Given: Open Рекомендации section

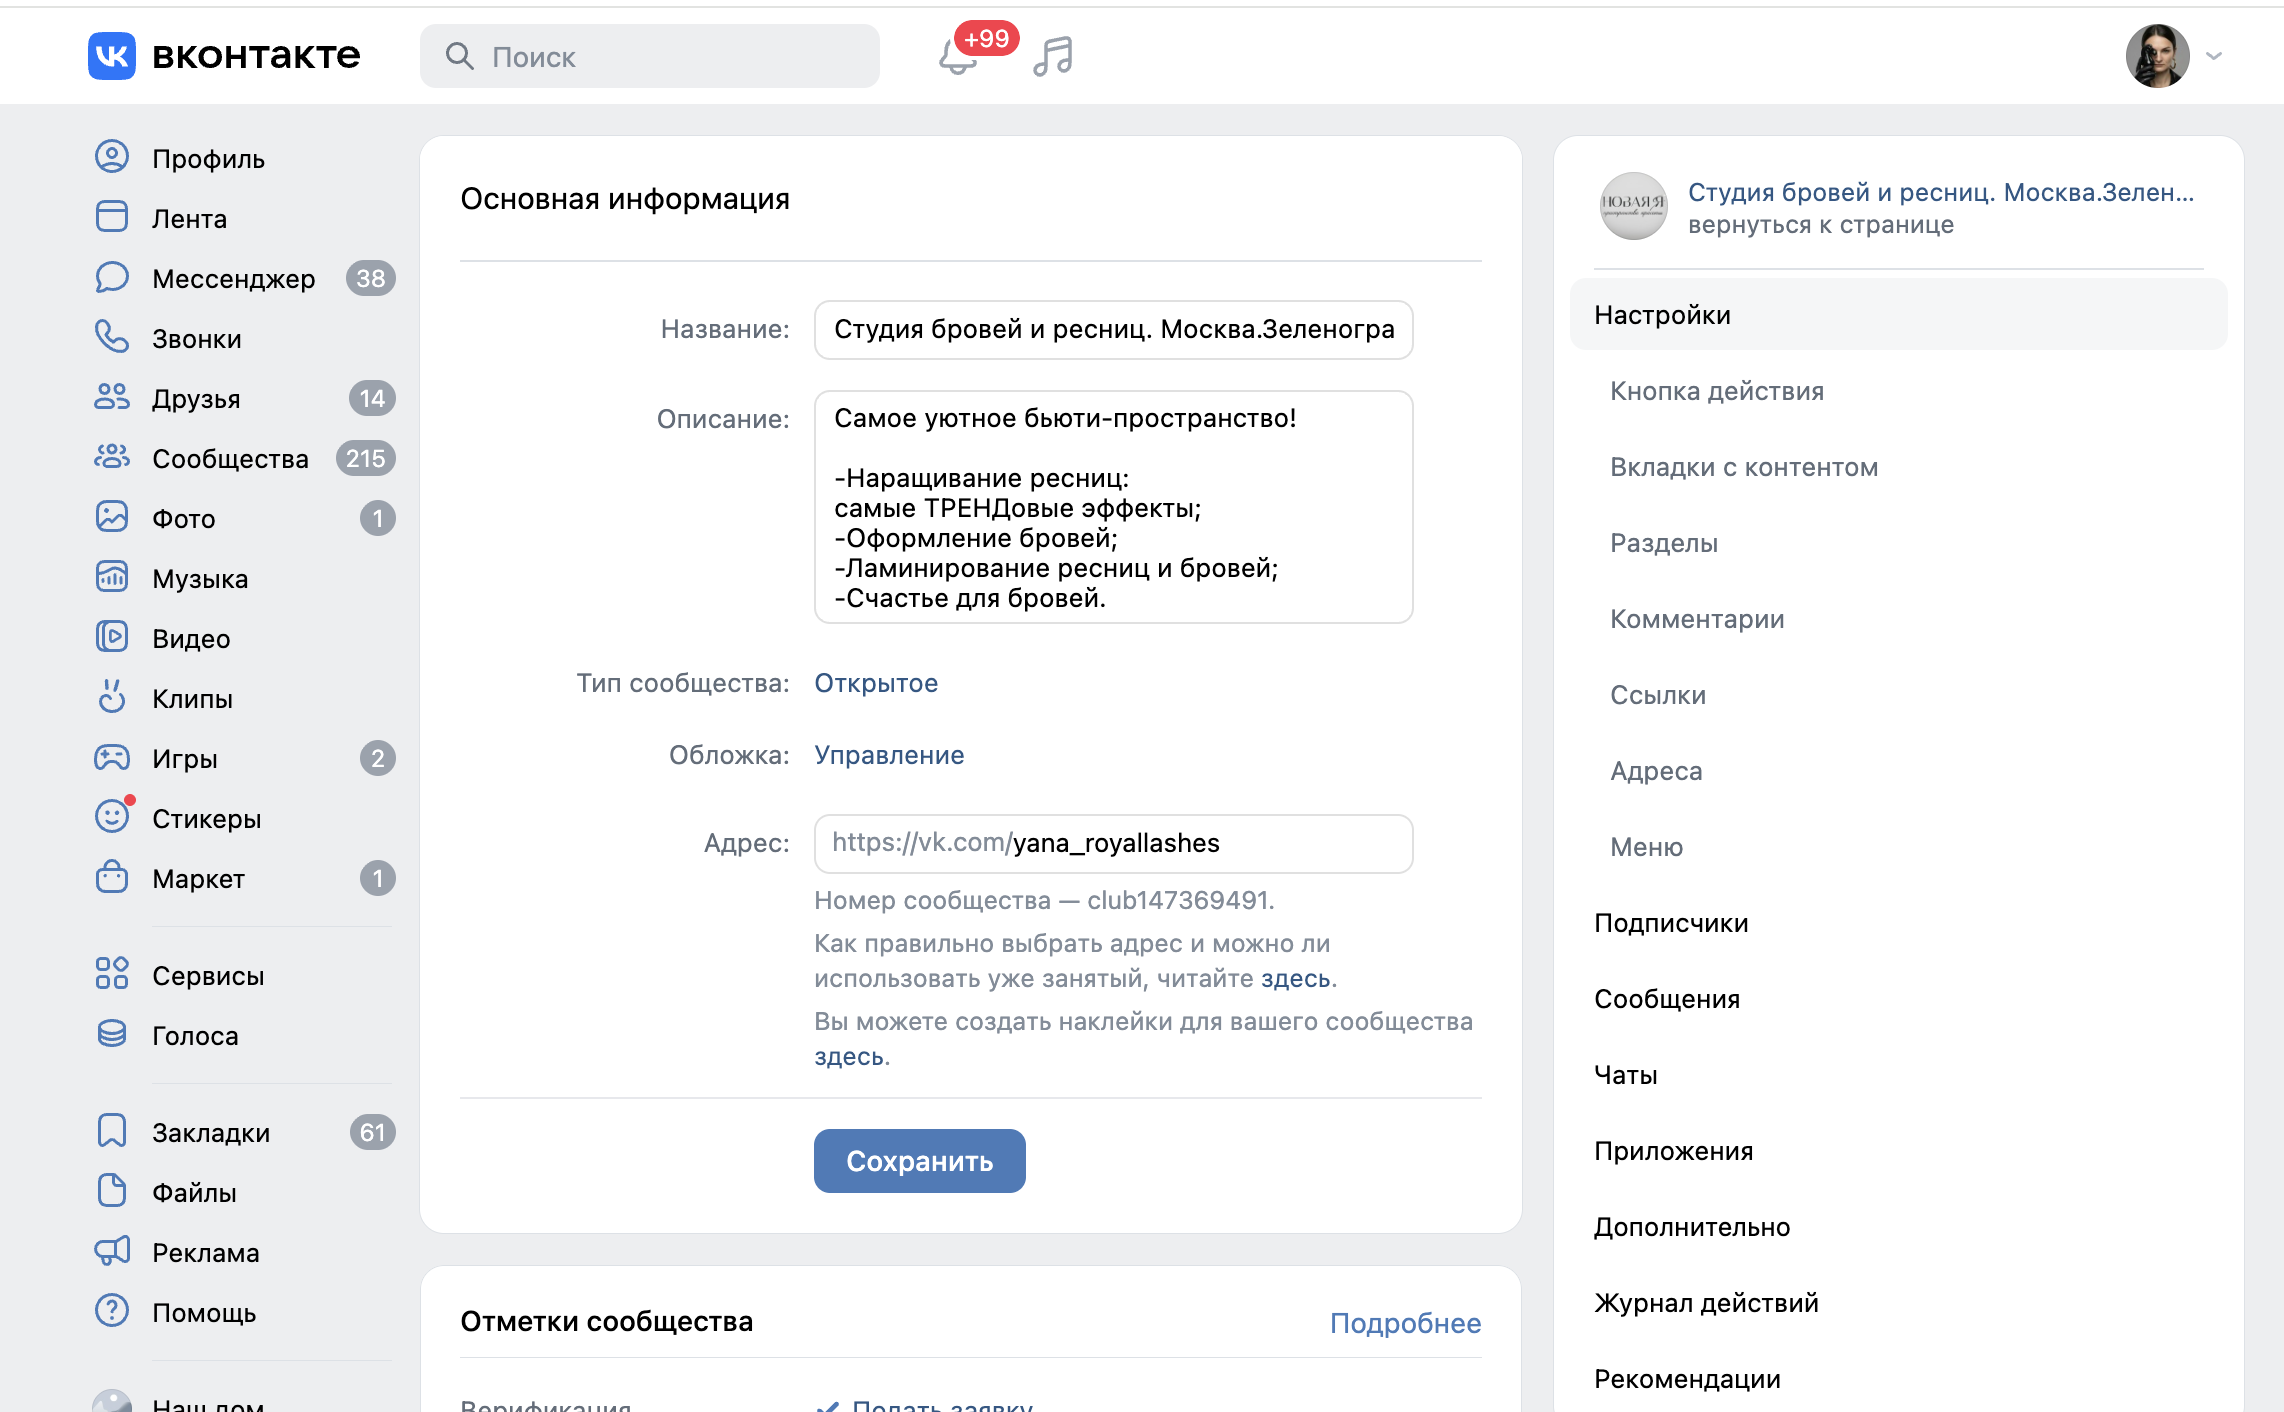Looking at the screenshot, I should pyautogui.click(x=1687, y=1379).
